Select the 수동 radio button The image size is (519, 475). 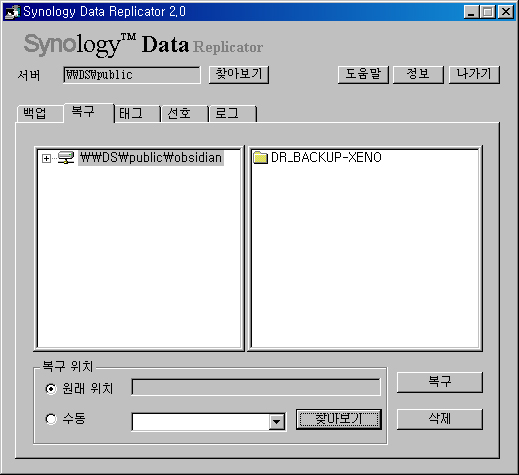pos(51,419)
